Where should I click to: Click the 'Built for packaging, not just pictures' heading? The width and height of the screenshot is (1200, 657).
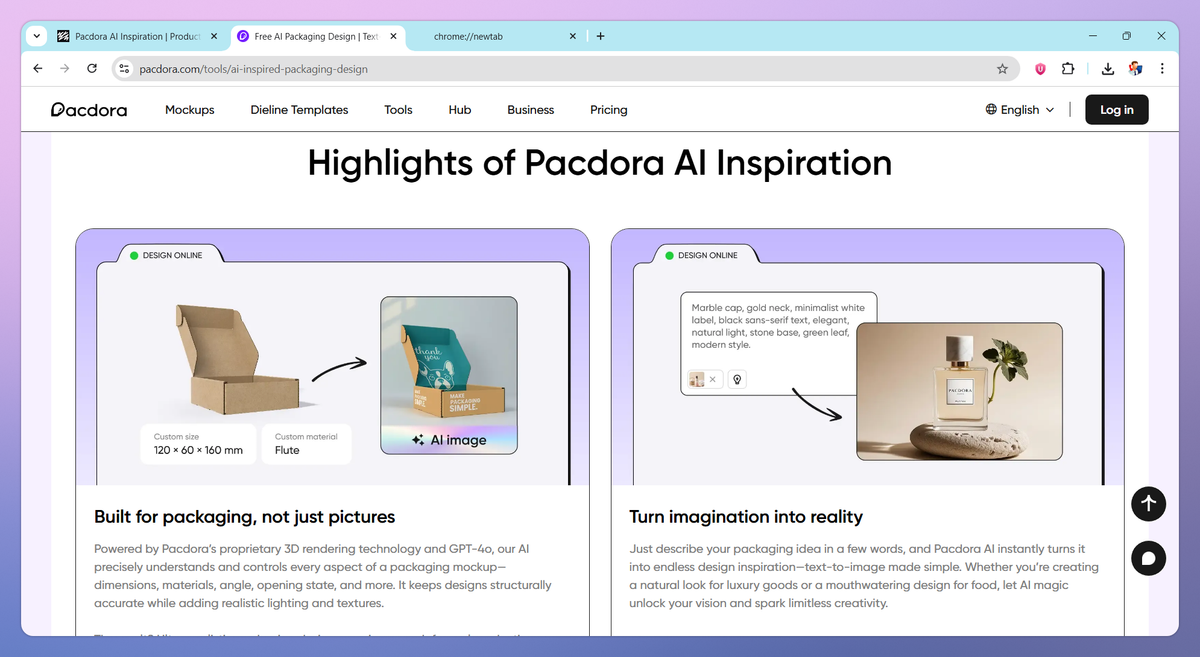coord(245,517)
